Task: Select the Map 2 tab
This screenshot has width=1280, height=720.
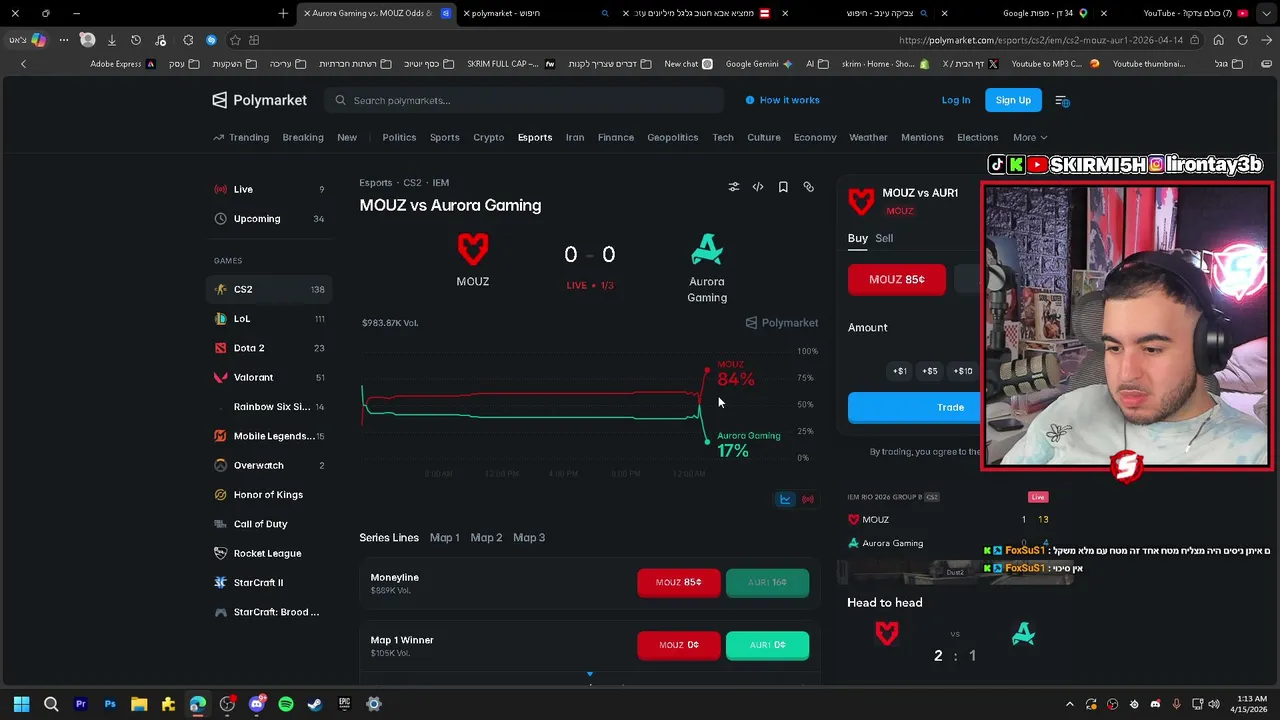Action: tap(486, 538)
